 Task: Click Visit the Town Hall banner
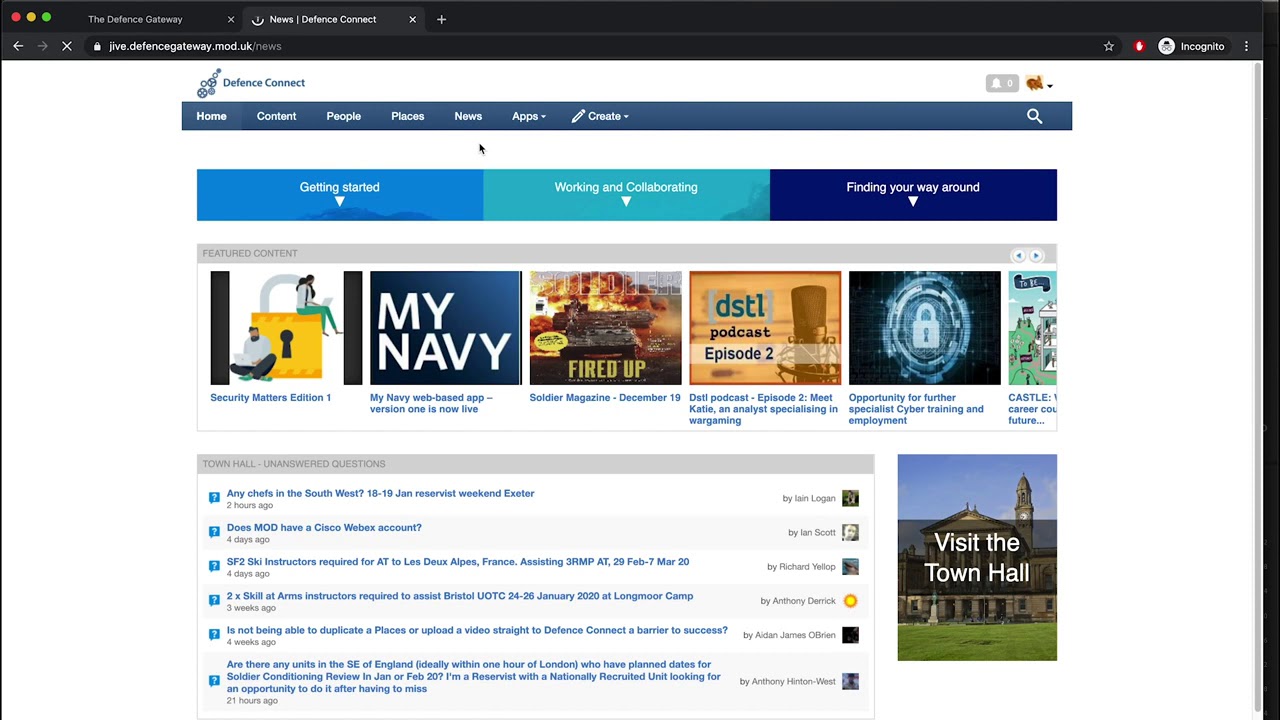pos(977,557)
